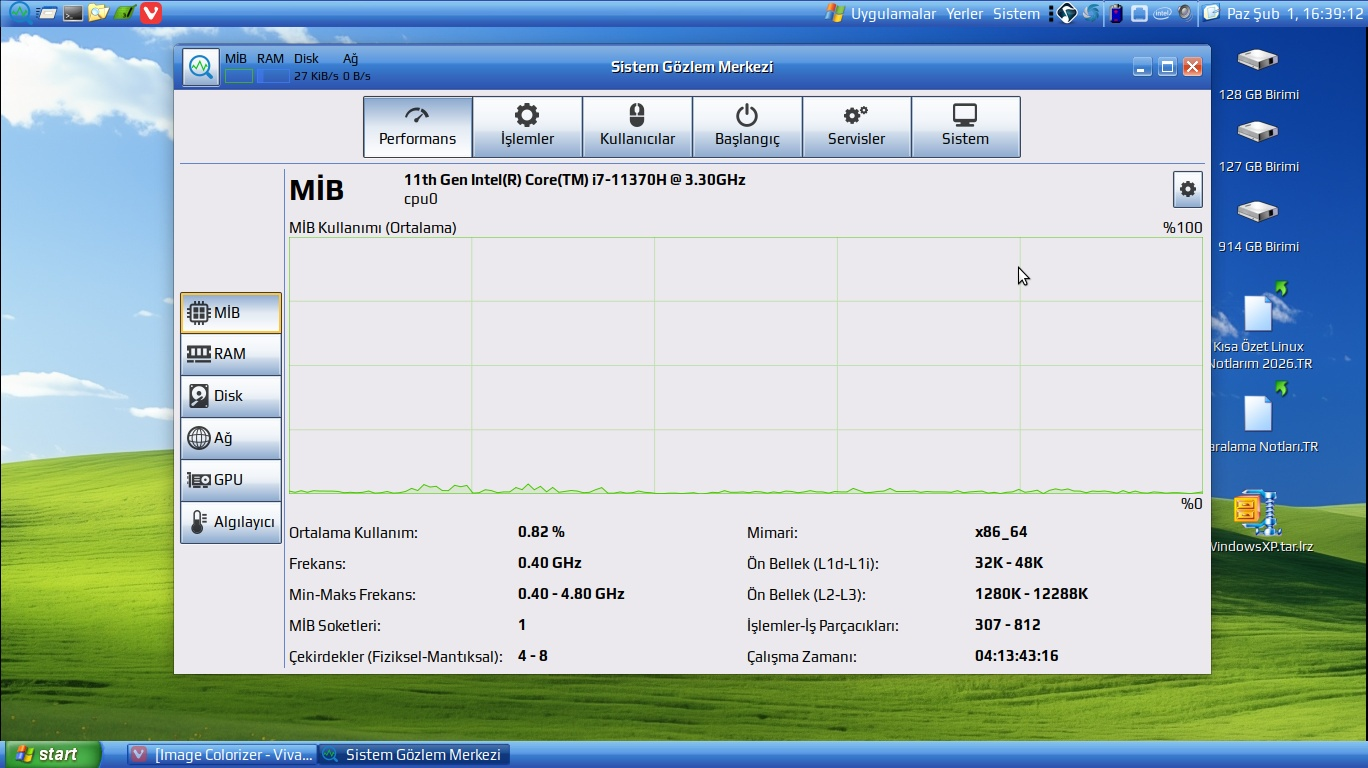Viewport: 1368px width, 768px height.
Task: Open graph settings gear button
Action: point(1187,189)
